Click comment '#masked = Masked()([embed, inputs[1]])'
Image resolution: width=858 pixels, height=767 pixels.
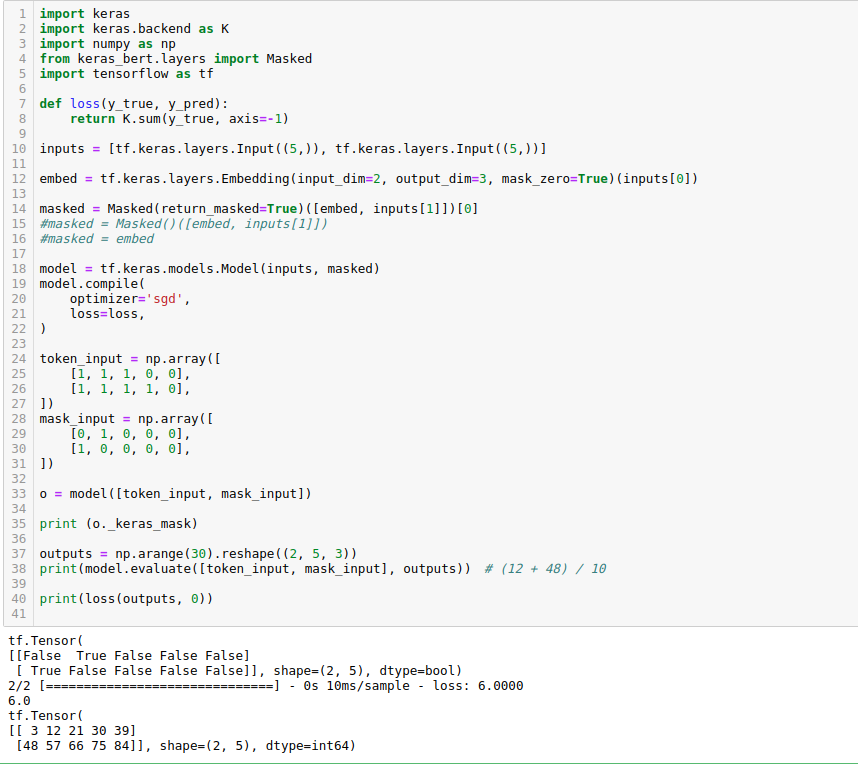click(183, 224)
